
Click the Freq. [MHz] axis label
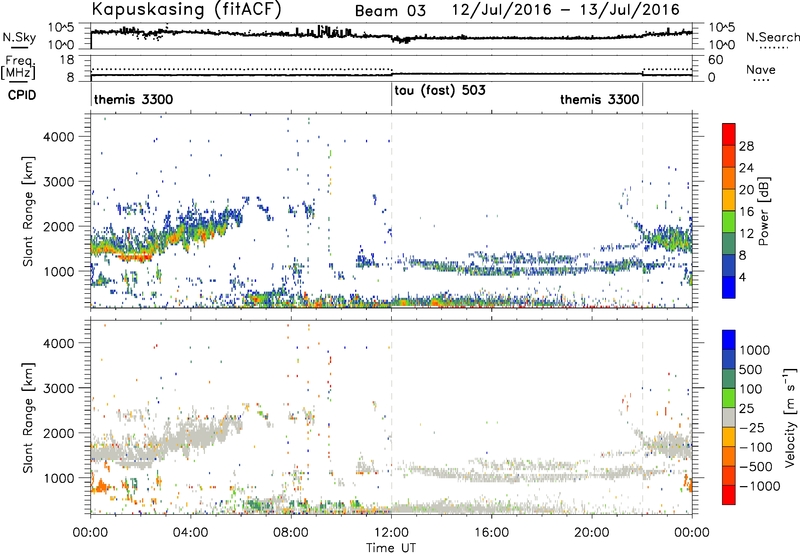click(19, 68)
